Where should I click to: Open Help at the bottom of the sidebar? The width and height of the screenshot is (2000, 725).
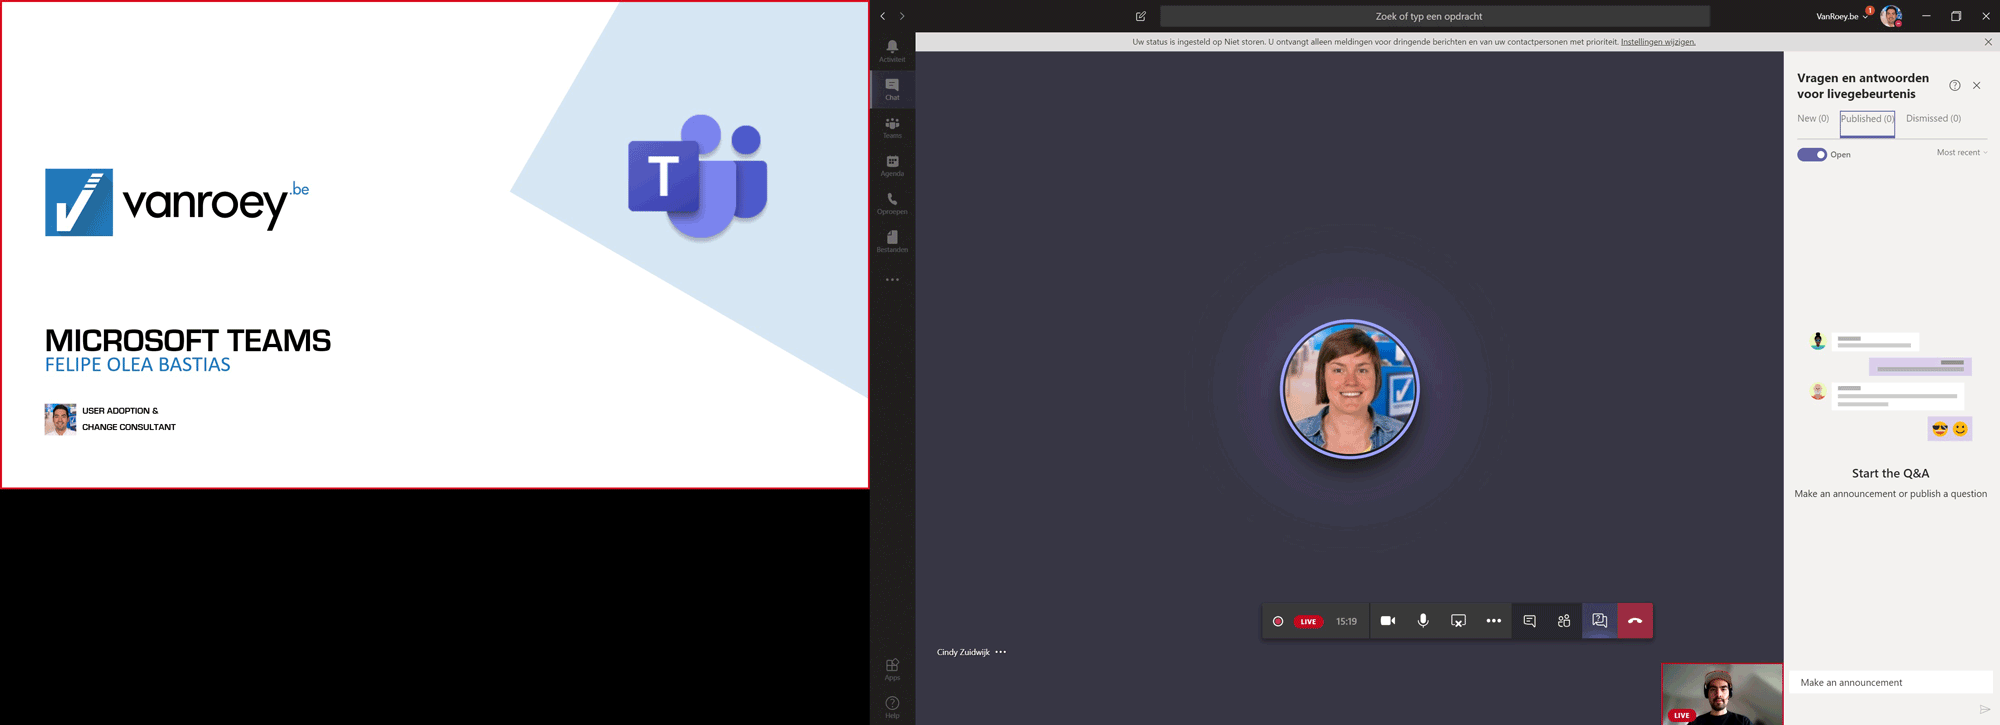[x=892, y=707]
